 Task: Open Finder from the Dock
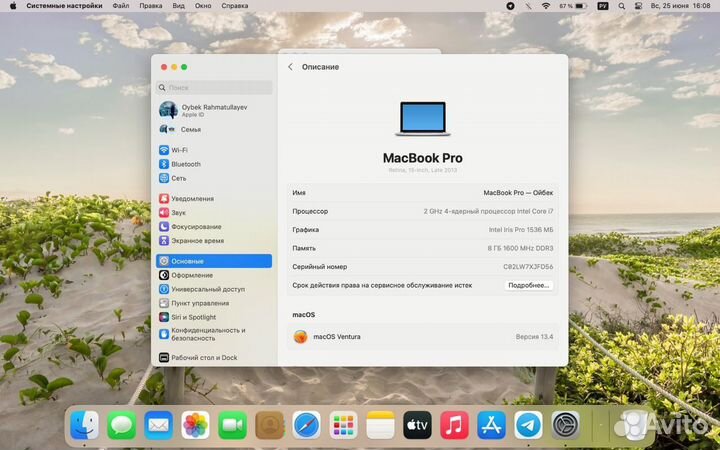(x=84, y=425)
